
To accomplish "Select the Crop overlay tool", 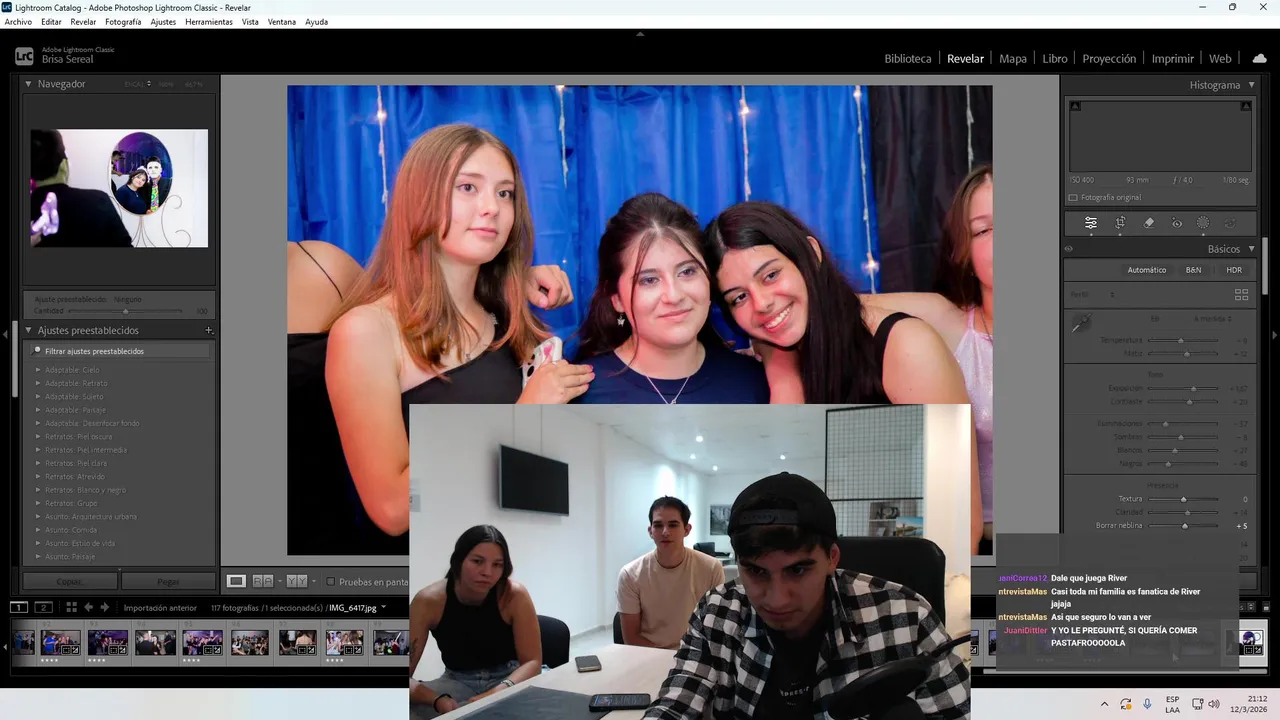I will (1120, 223).
